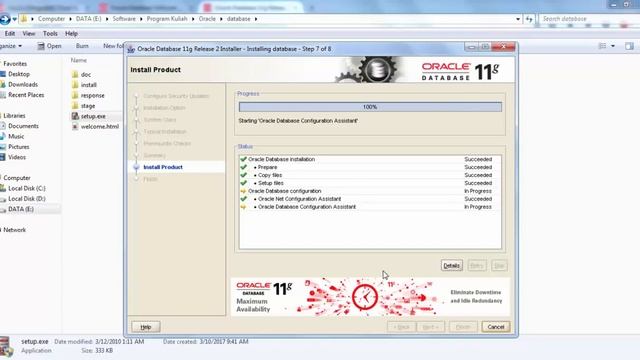Image resolution: width=640 pixels, height=360 pixels.
Task: Click Program Kuliah in the breadcrumb
Action: pos(167,19)
